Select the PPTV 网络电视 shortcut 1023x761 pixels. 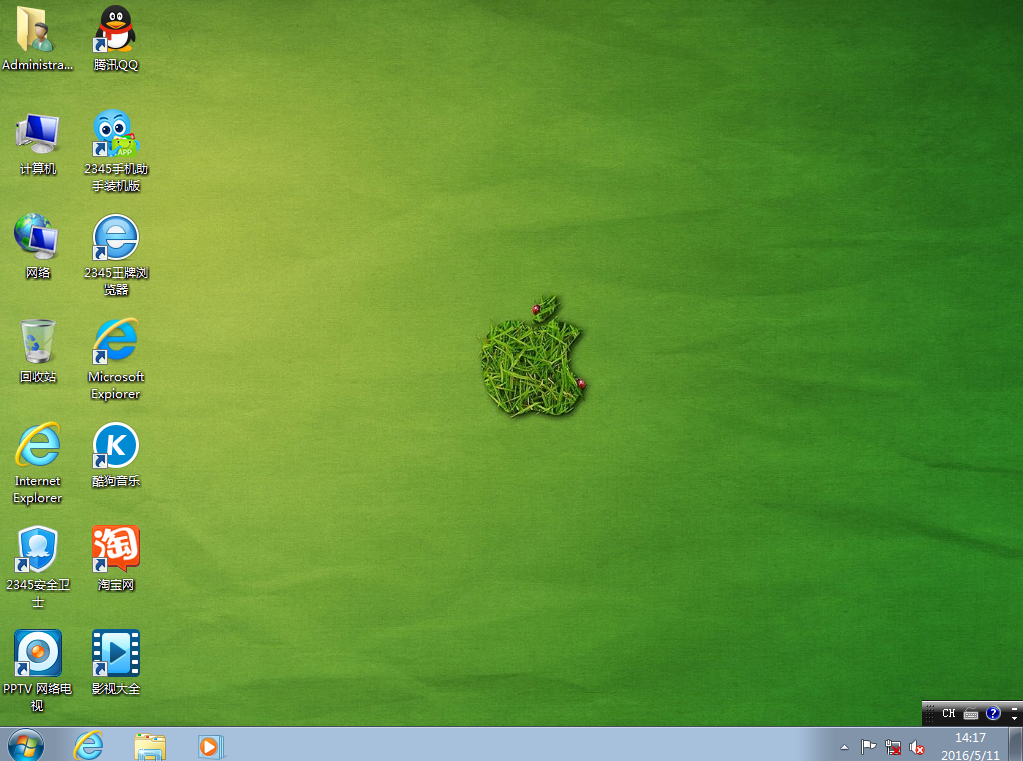click(x=37, y=670)
